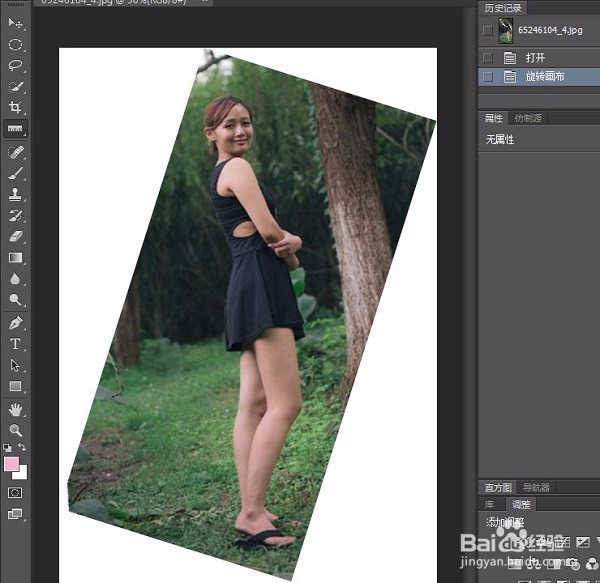Select the 打开 history state
The width and height of the screenshot is (600, 583).
point(539,58)
